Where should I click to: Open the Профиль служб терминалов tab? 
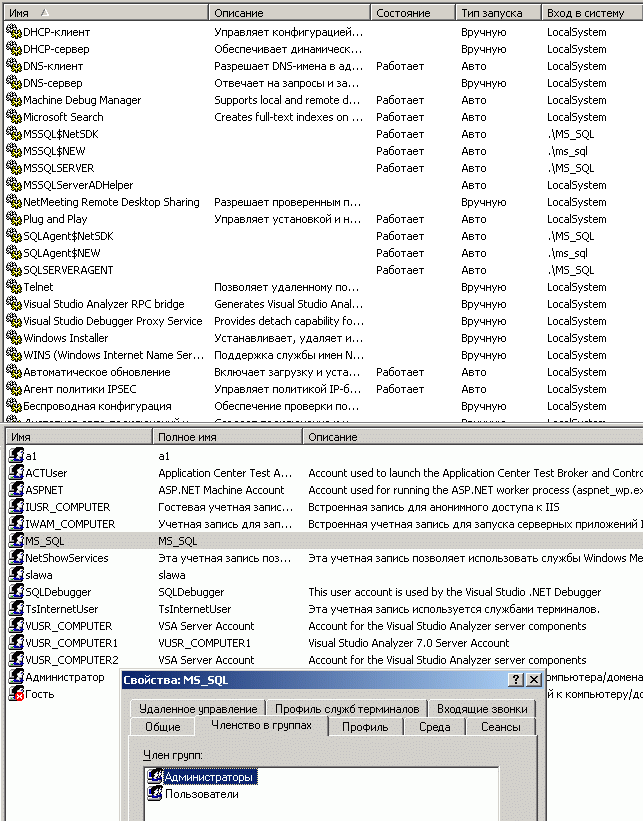click(x=347, y=709)
